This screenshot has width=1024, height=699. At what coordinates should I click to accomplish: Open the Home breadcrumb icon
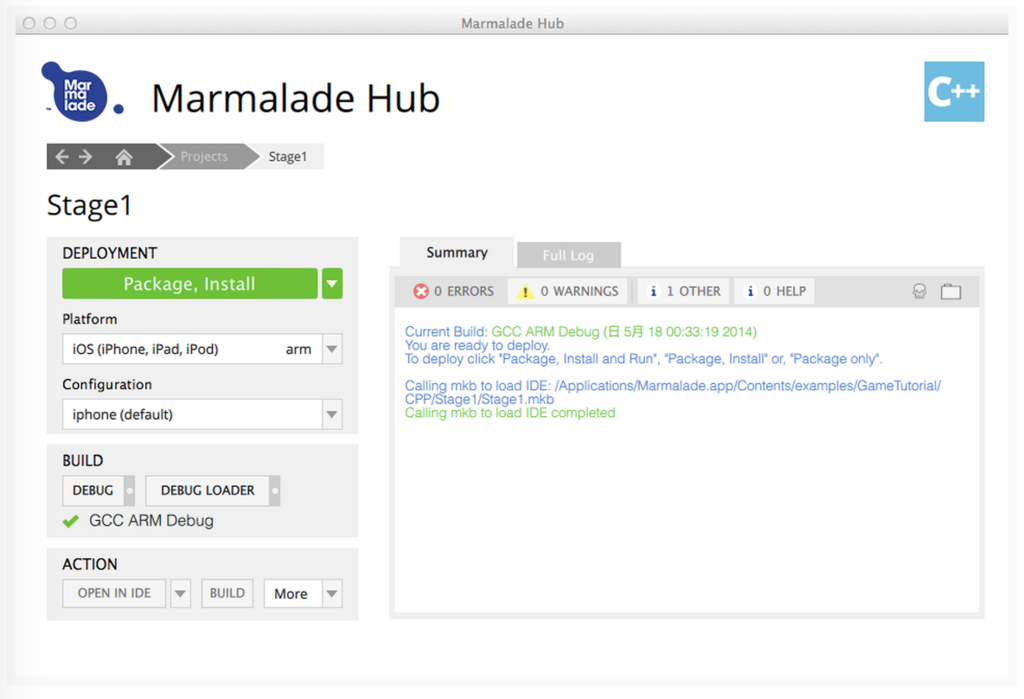pyautogui.click(x=123, y=157)
